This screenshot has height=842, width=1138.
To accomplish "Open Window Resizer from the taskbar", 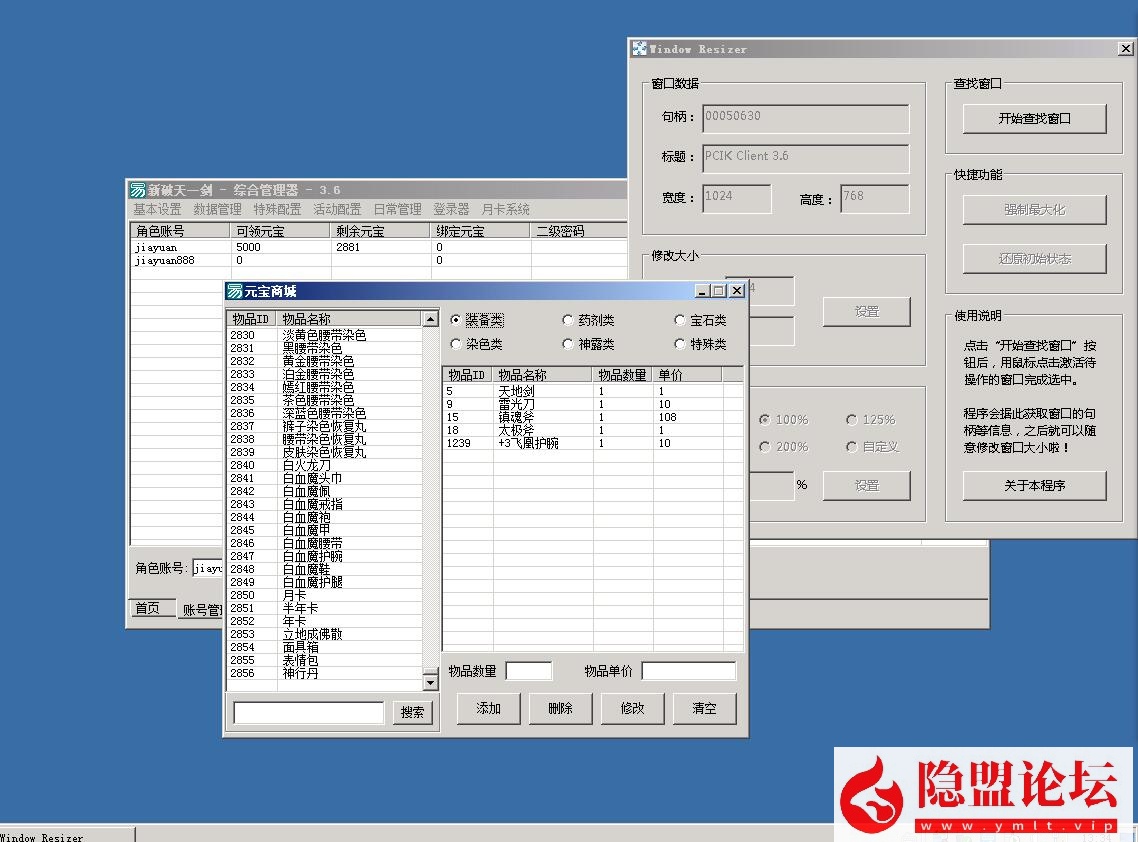I will click(x=60, y=835).
